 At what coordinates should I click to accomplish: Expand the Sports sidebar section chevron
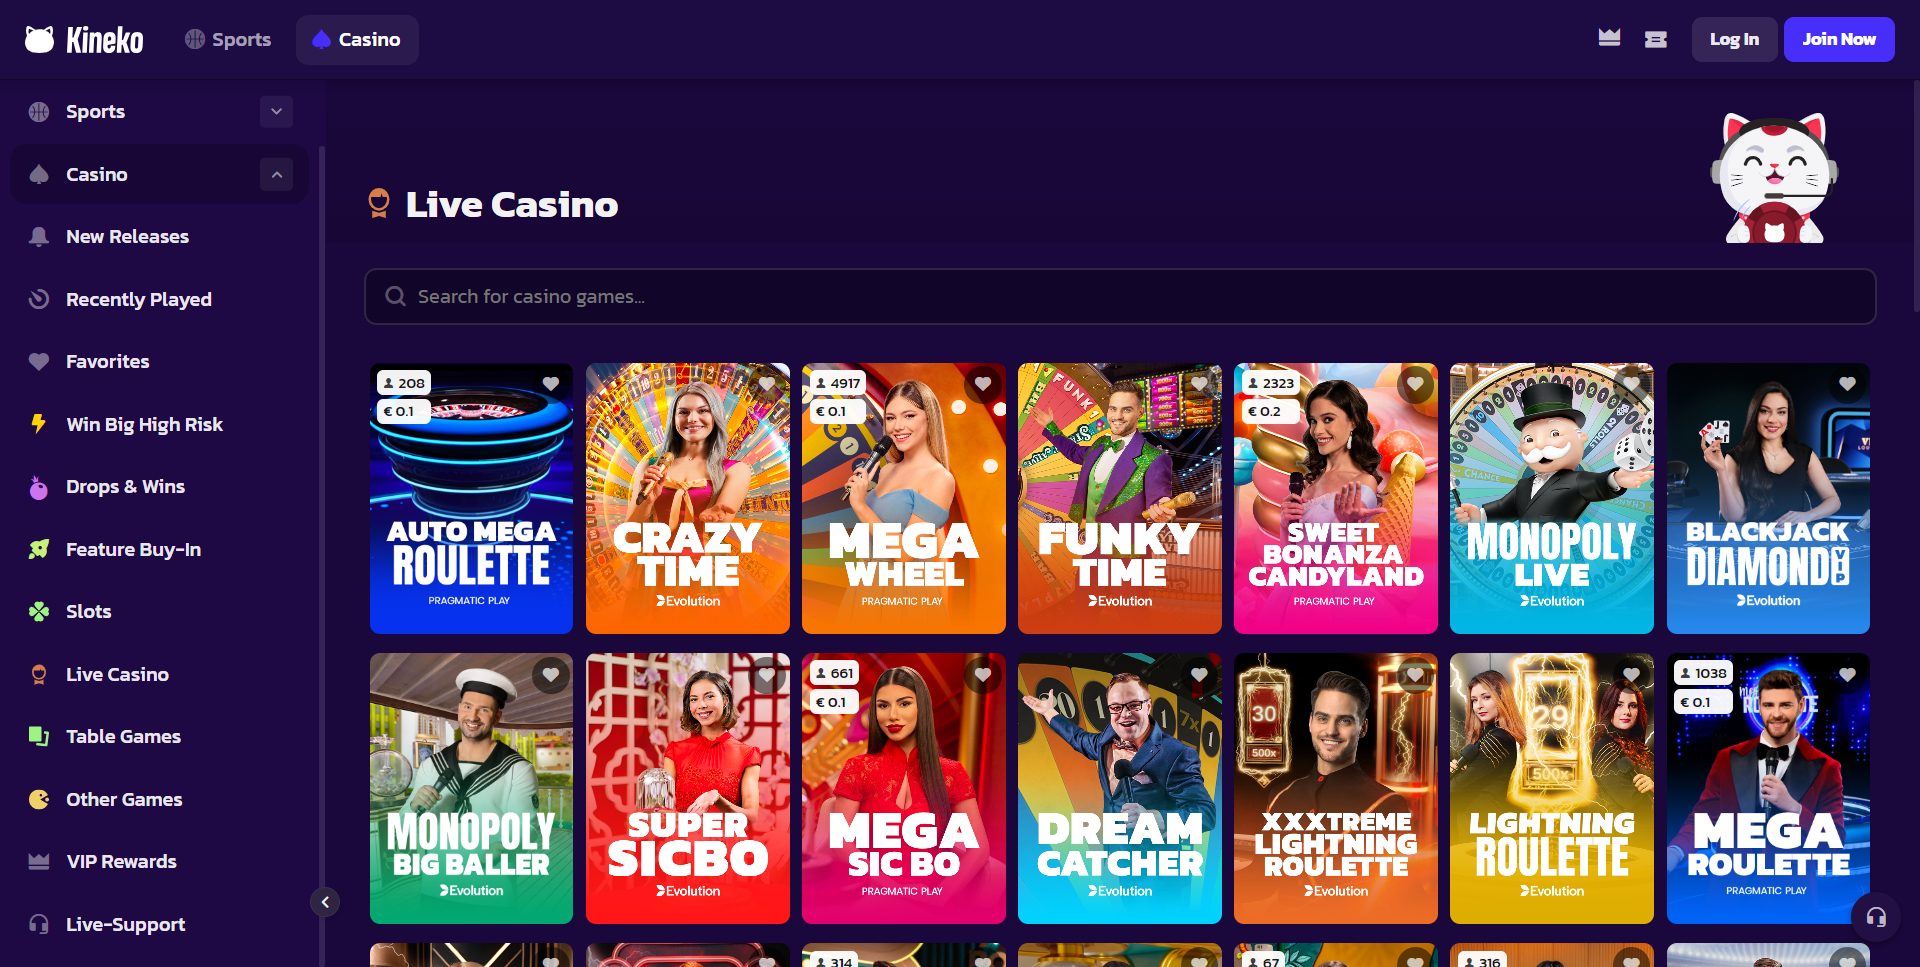[277, 112]
